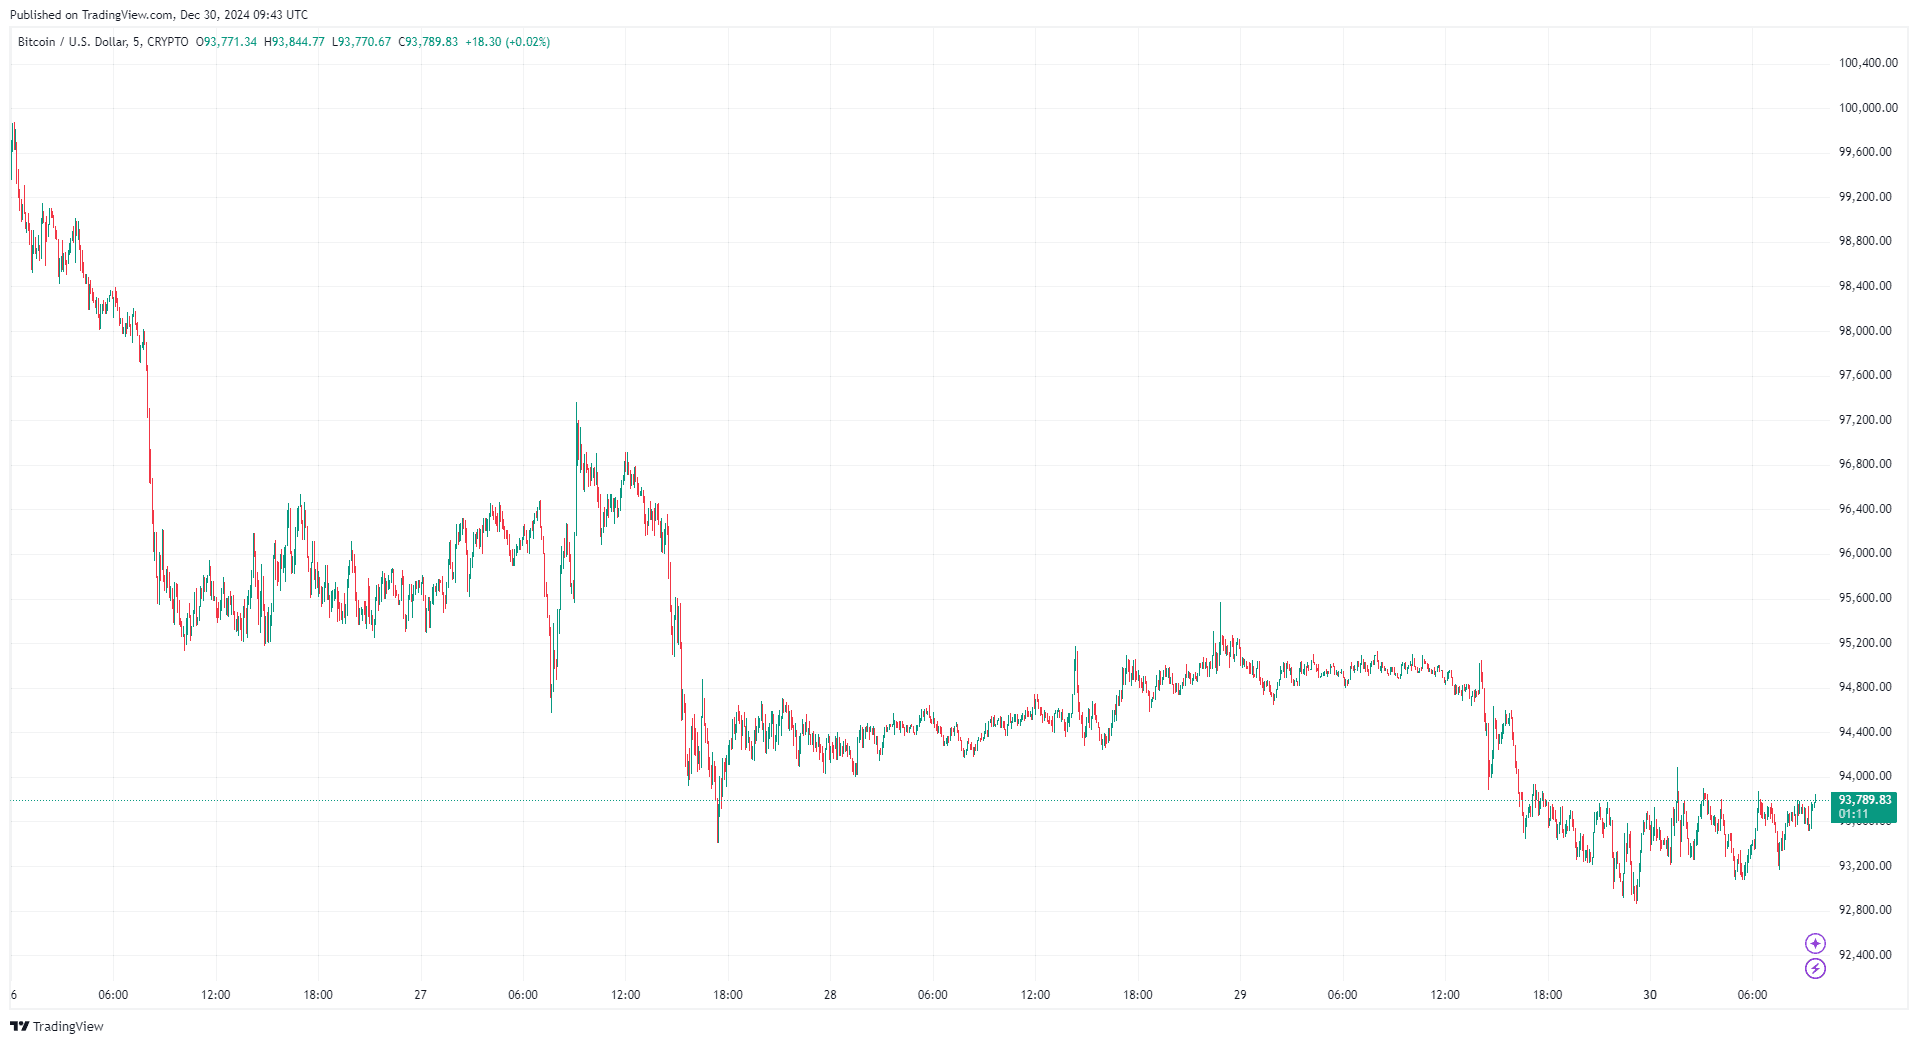This screenshot has width=1918, height=1044.
Task: Click the purple sparkle circle icon
Action: [x=1815, y=943]
